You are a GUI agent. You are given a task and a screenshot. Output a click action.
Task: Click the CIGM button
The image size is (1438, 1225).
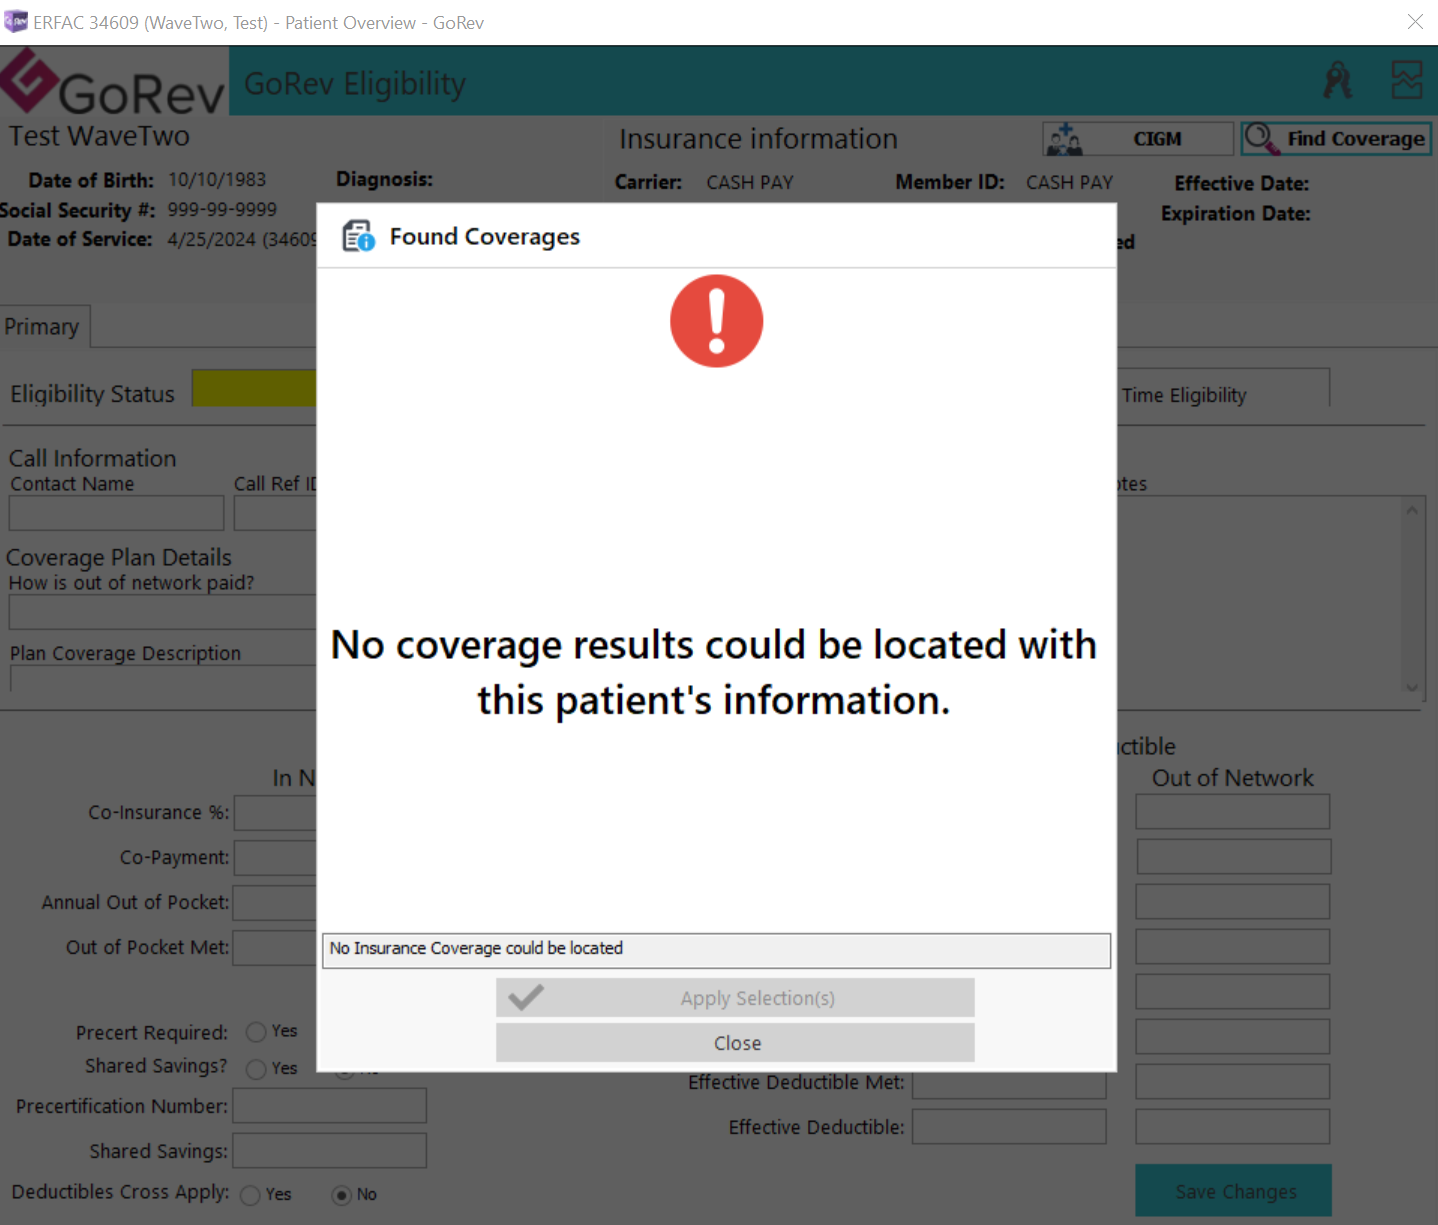(x=1138, y=138)
